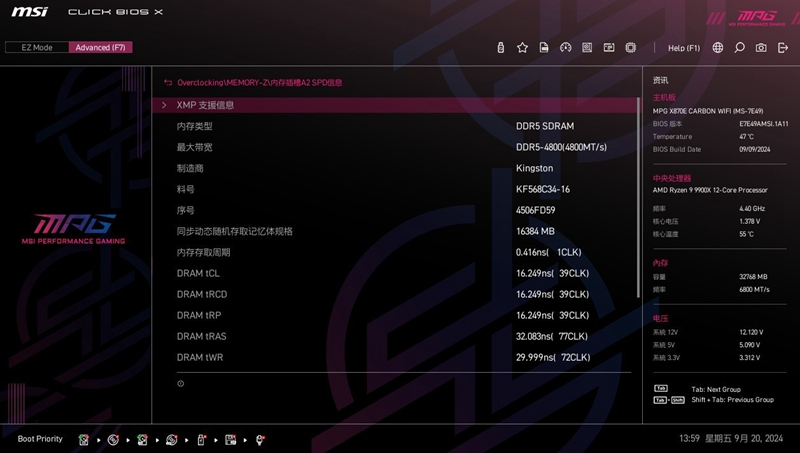800x453 pixels.
Task: Click the Favorites star icon
Action: [522, 48]
